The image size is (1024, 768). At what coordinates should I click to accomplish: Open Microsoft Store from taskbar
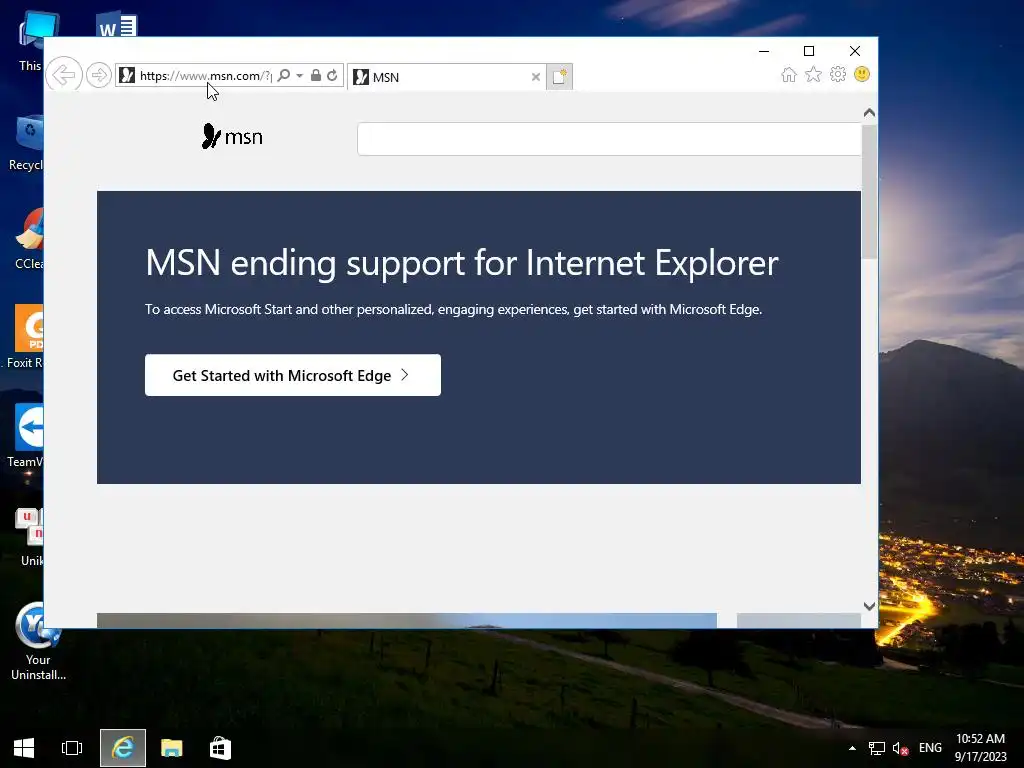220,748
